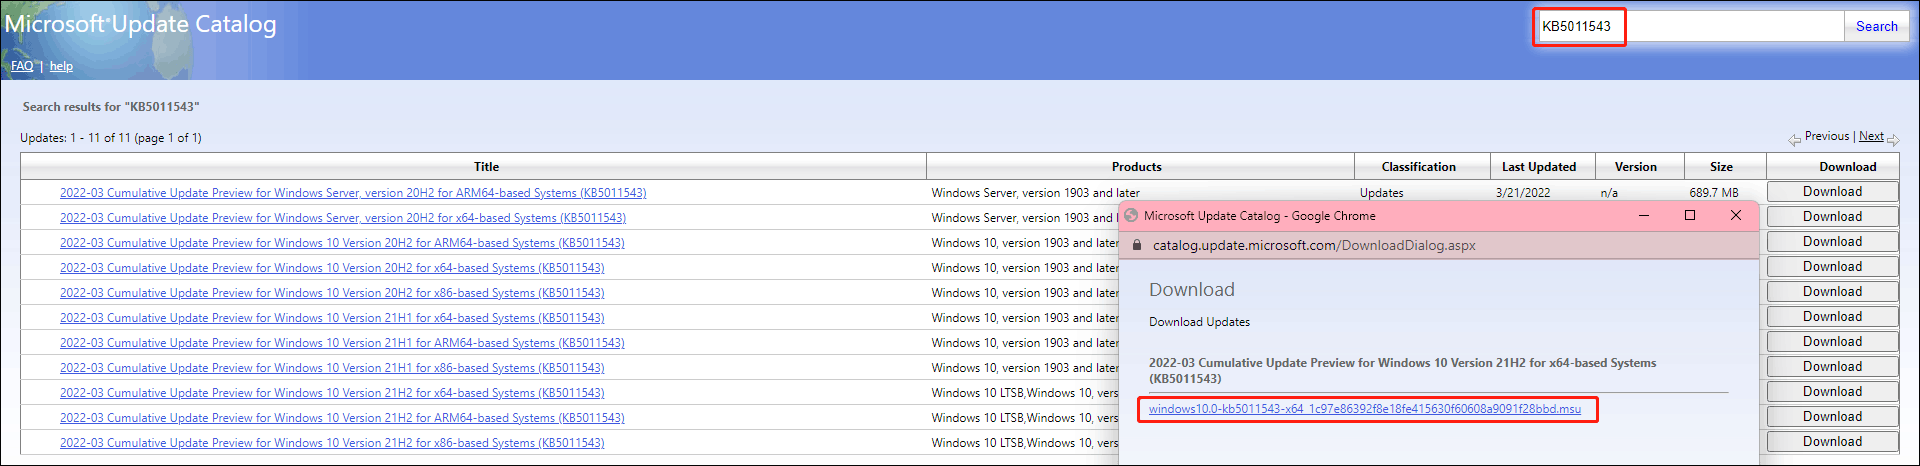Open Windows Server 20H2 ARM64 update link
This screenshot has width=1920, height=466.
click(353, 193)
